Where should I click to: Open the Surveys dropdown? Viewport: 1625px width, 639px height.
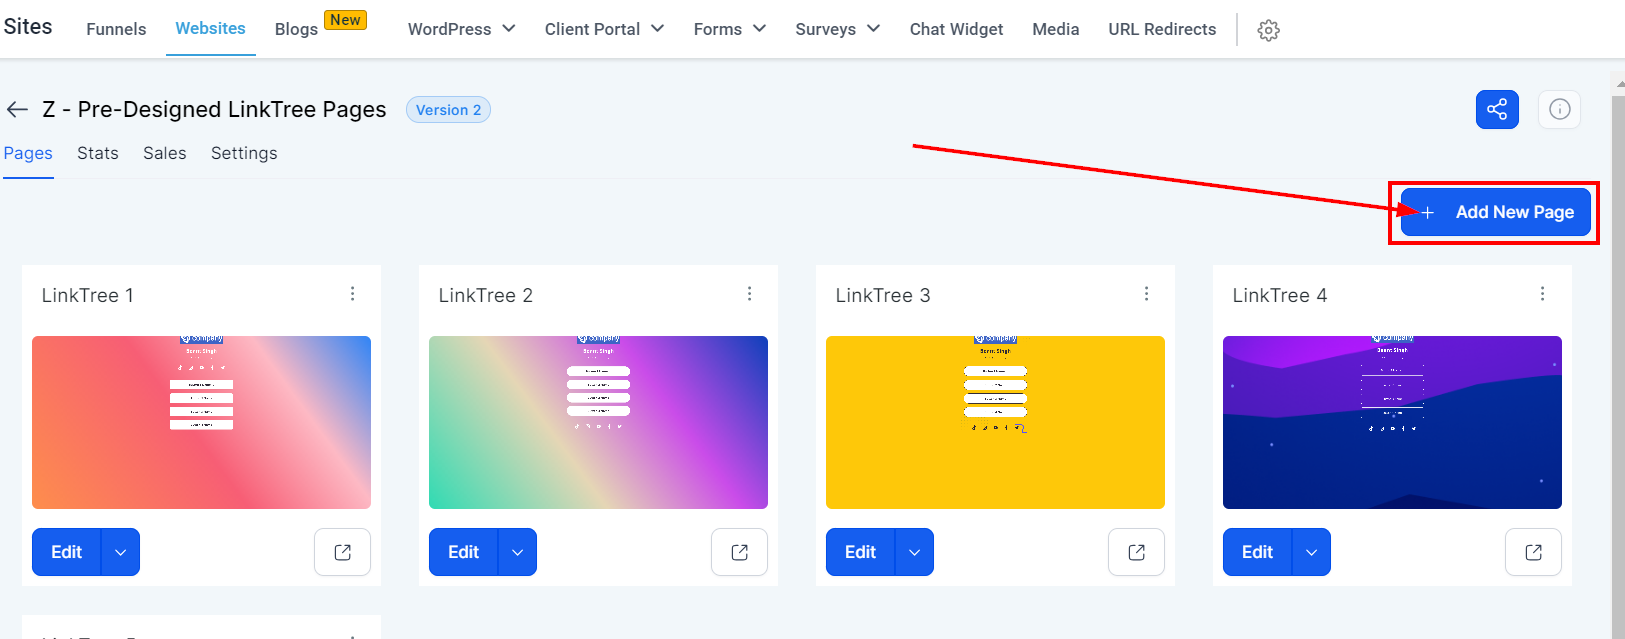[837, 29]
